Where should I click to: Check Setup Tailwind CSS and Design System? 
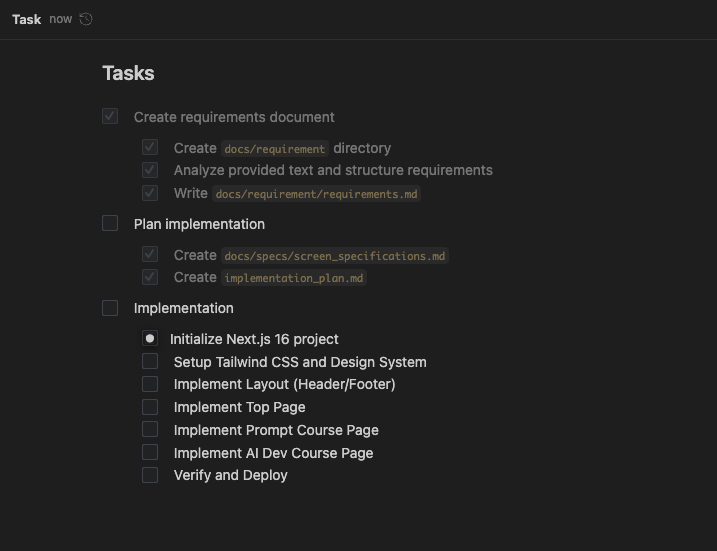point(150,361)
